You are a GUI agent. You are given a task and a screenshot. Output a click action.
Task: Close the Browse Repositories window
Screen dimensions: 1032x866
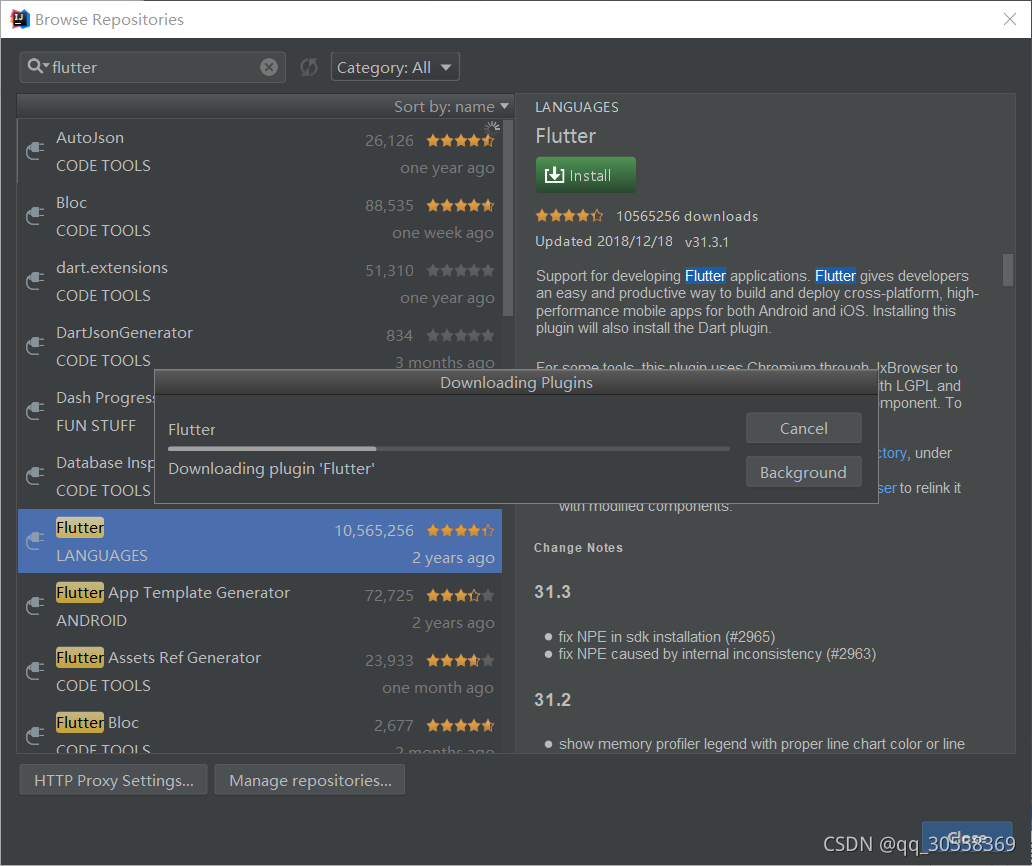(1010, 19)
